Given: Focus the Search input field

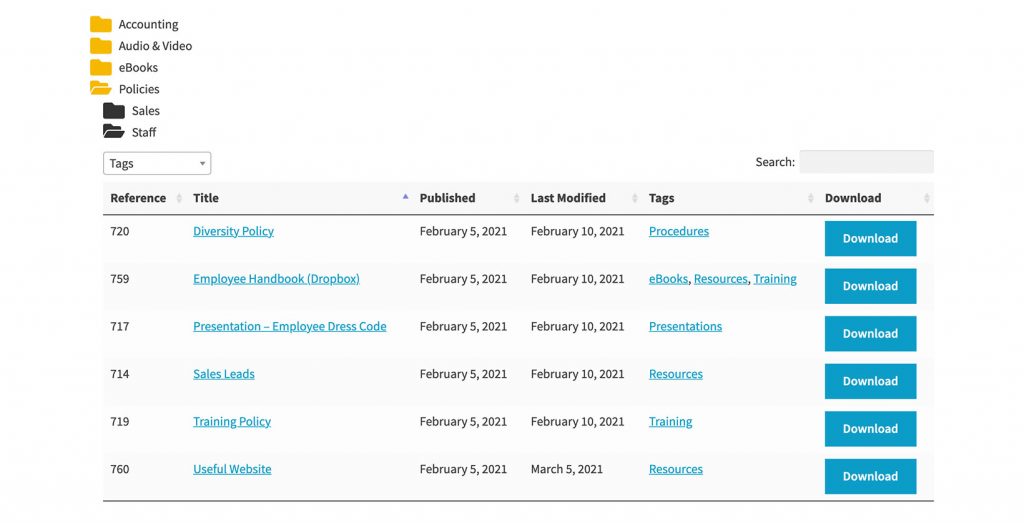Looking at the screenshot, I should (x=867, y=162).
